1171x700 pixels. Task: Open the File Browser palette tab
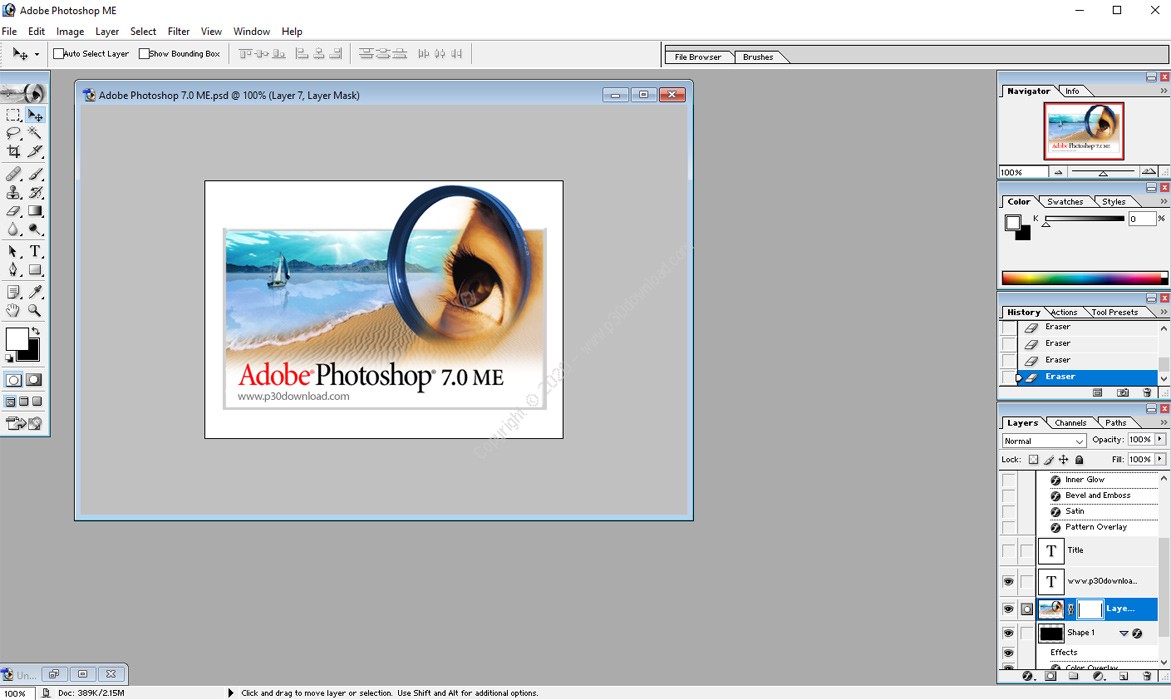[x=698, y=57]
